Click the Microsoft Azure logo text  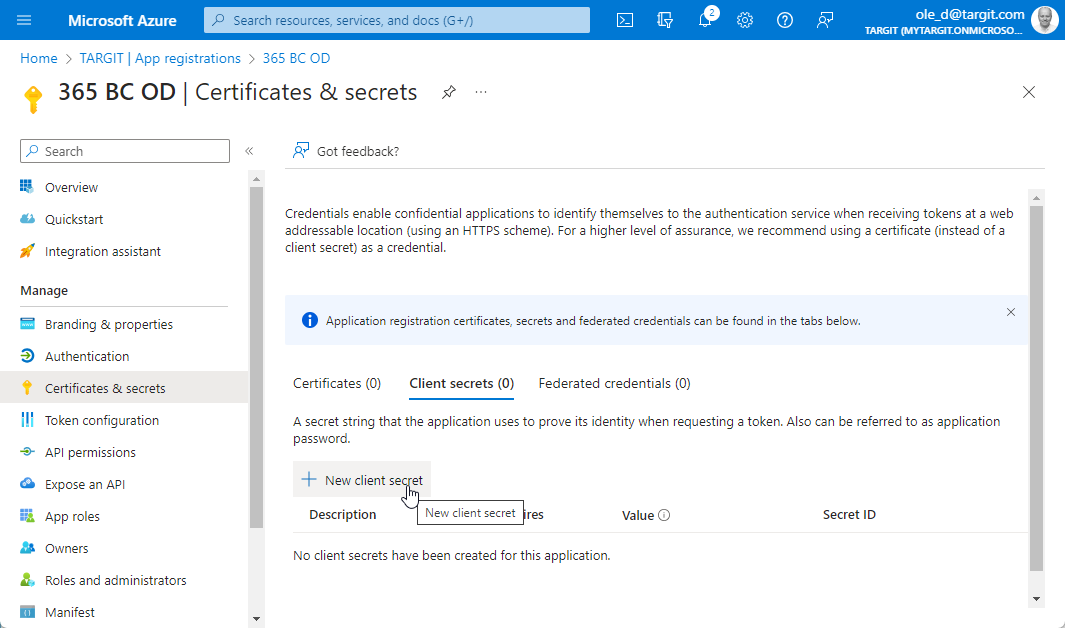click(122, 20)
